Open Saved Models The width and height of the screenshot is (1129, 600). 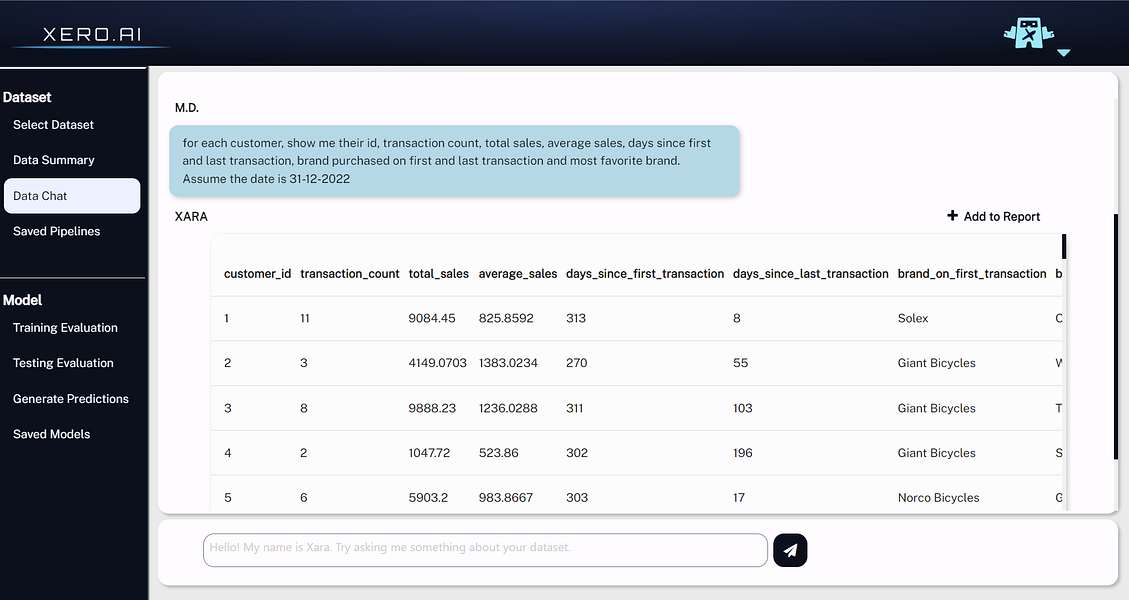click(53, 434)
